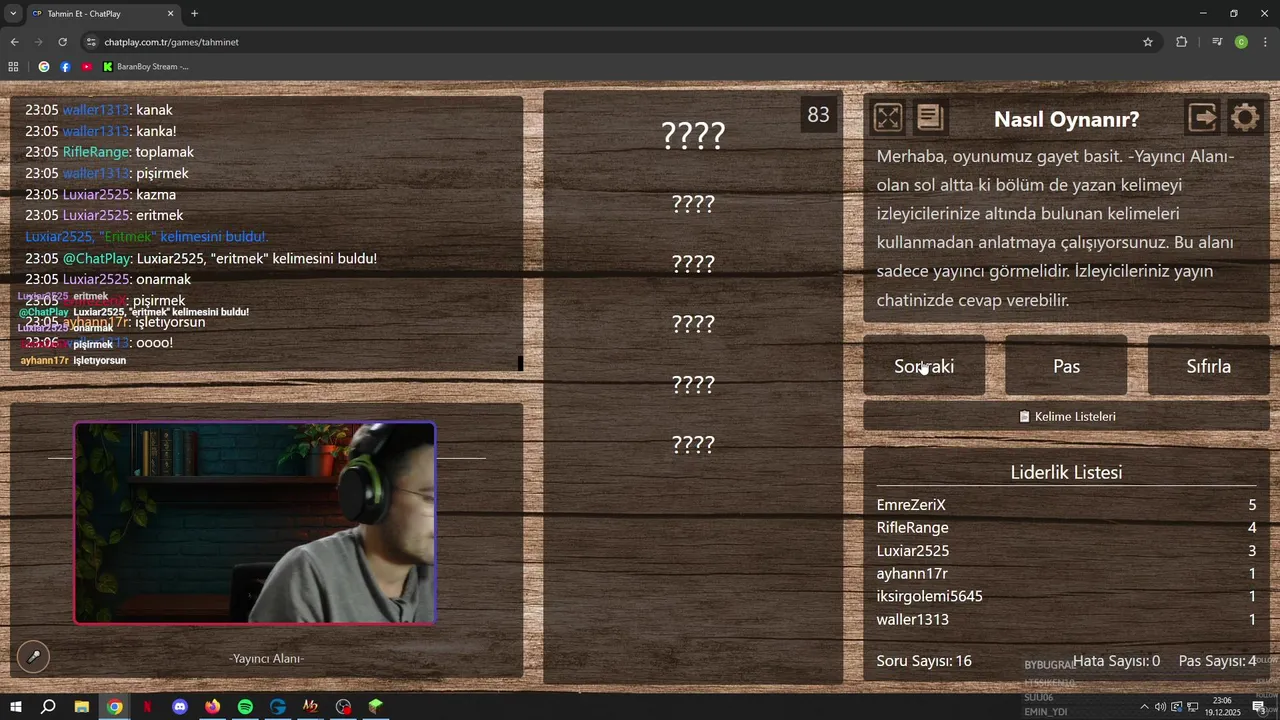Open OBS Studio from the taskbar

(343, 707)
